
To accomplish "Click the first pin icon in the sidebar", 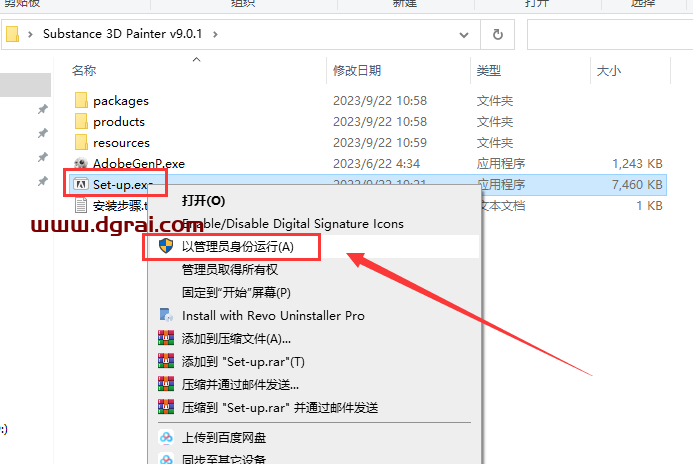I will click(42, 109).
